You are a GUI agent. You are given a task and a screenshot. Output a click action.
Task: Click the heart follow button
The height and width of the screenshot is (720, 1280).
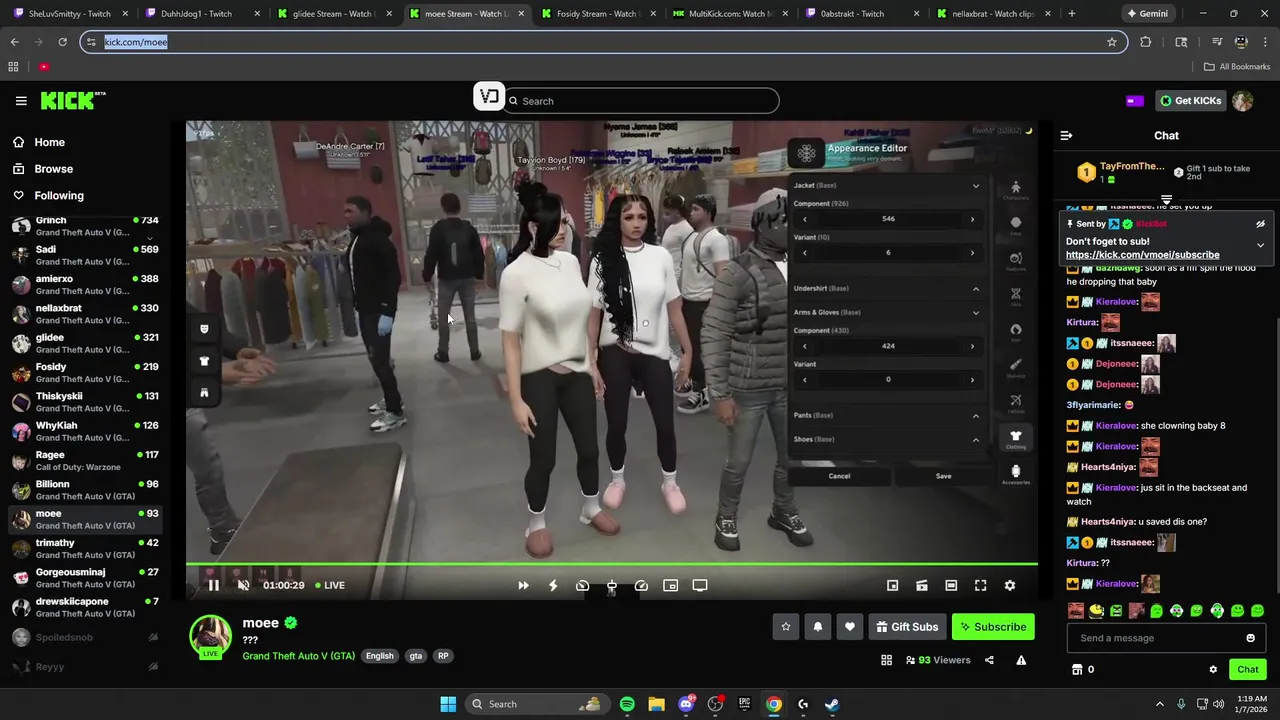click(x=850, y=627)
